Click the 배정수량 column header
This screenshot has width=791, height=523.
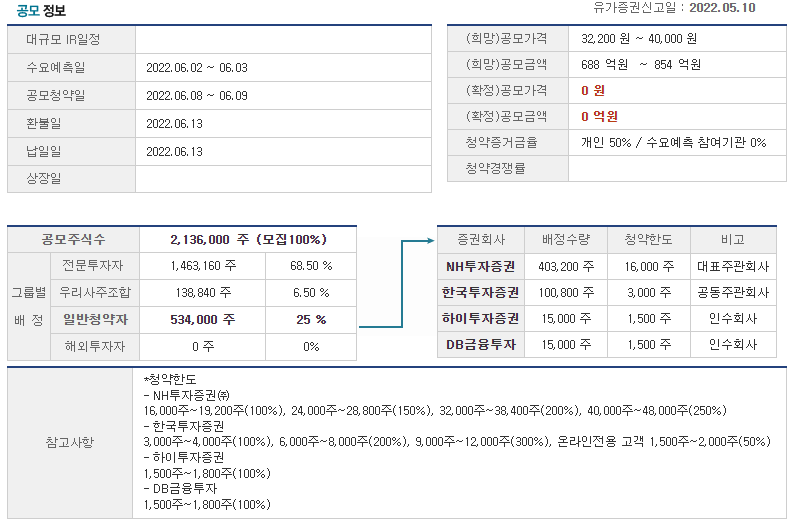click(x=566, y=240)
